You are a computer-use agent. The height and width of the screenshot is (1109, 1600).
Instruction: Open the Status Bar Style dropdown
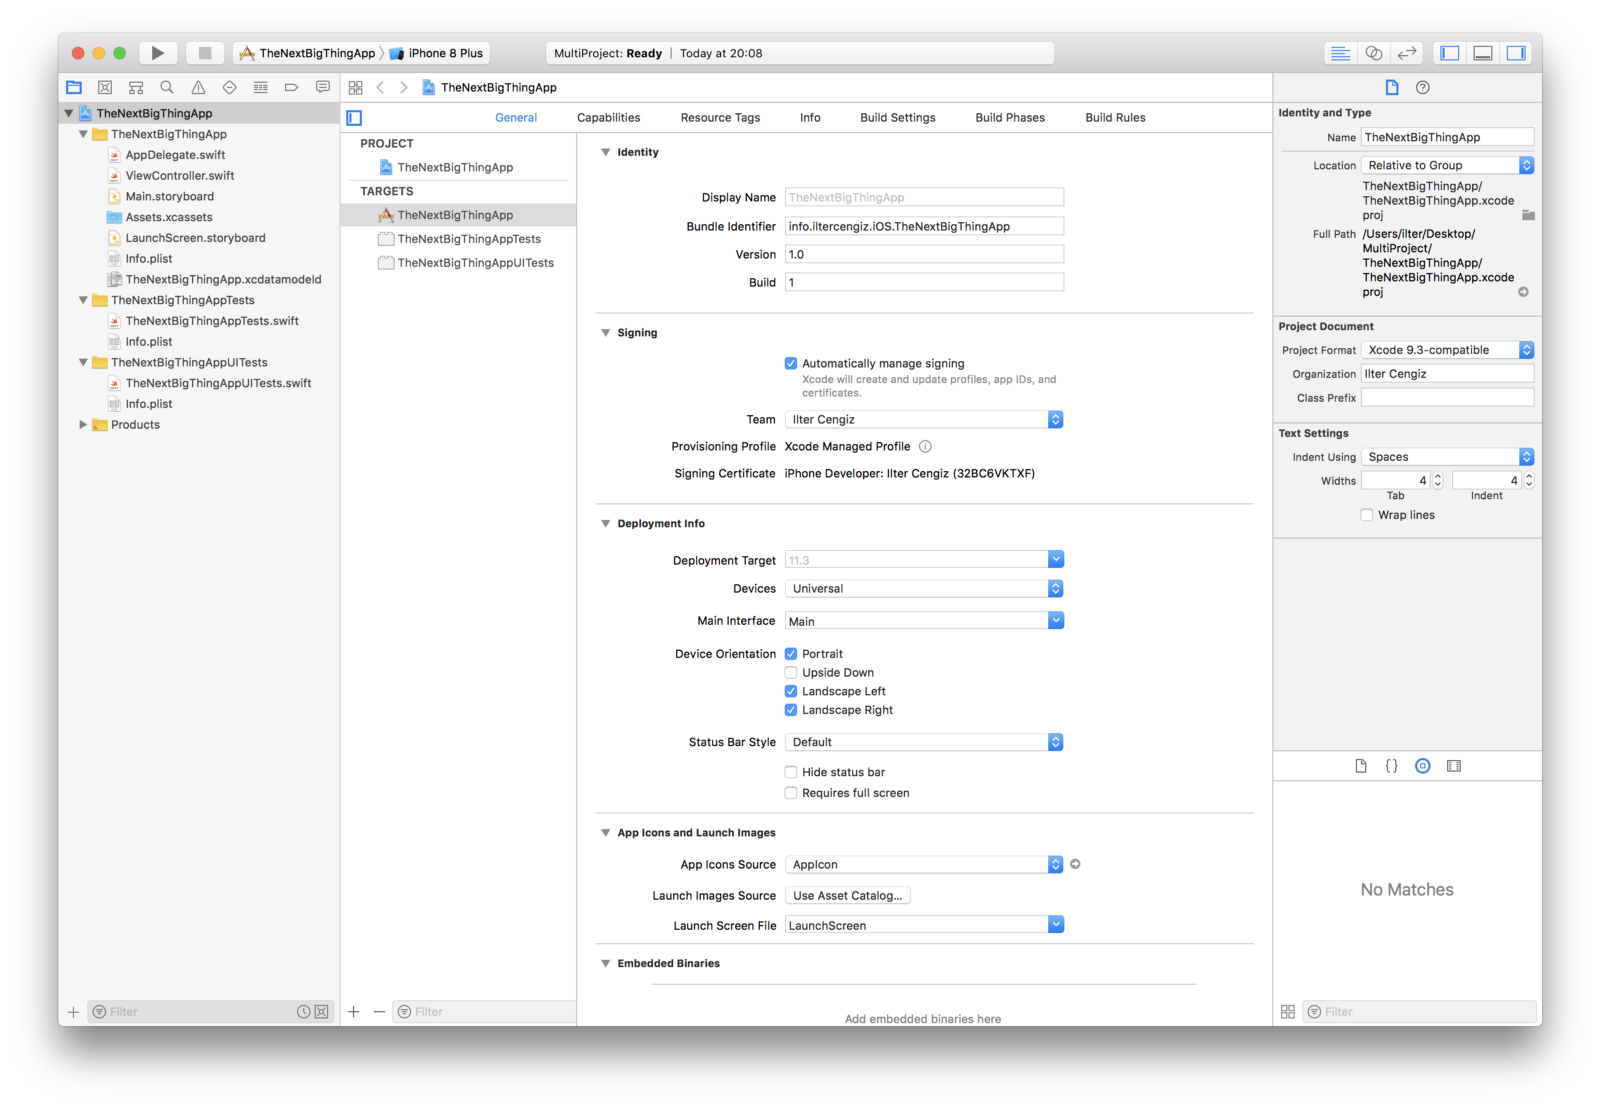[924, 742]
